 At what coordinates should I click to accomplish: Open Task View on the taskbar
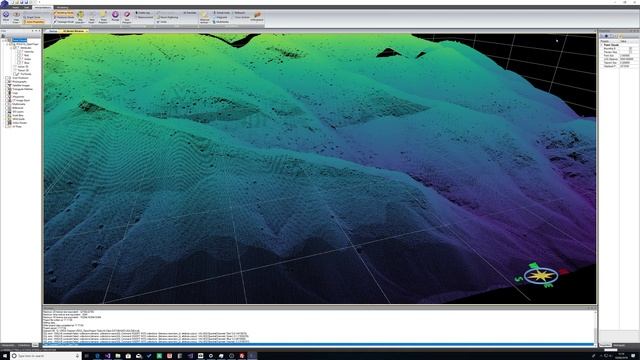pyautogui.click(x=87, y=356)
